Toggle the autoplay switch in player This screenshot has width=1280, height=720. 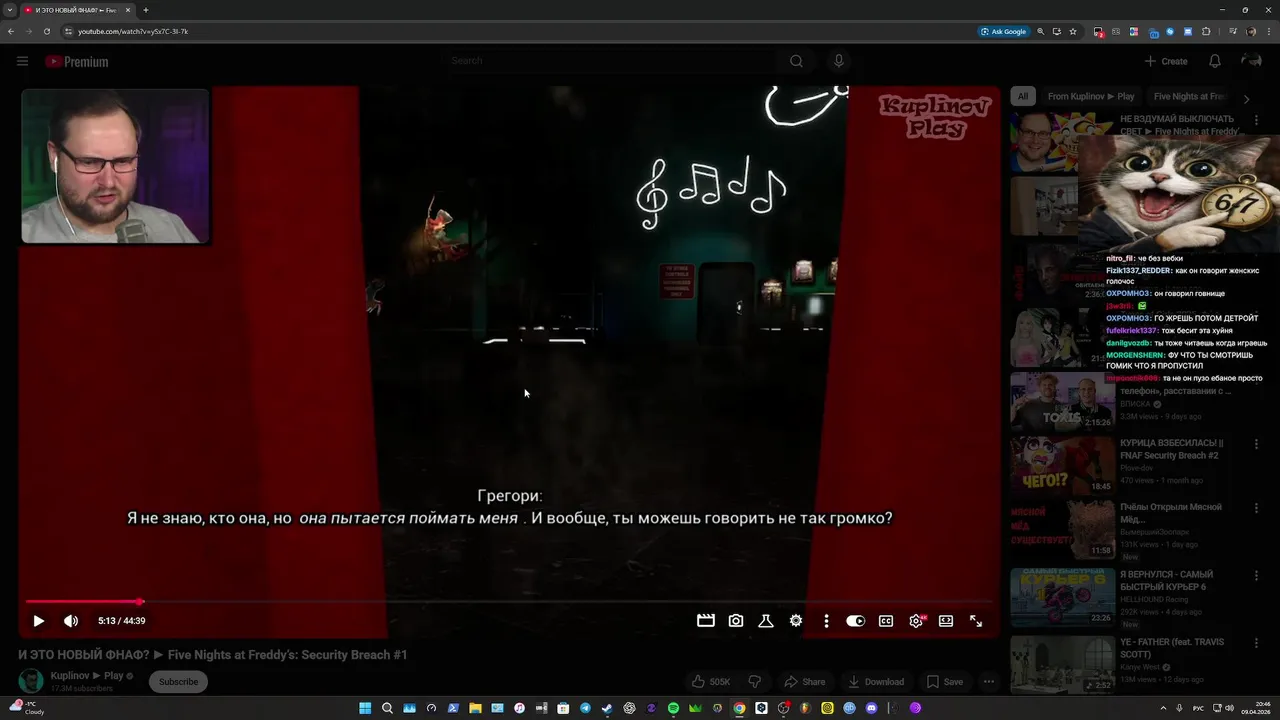point(856,621)
